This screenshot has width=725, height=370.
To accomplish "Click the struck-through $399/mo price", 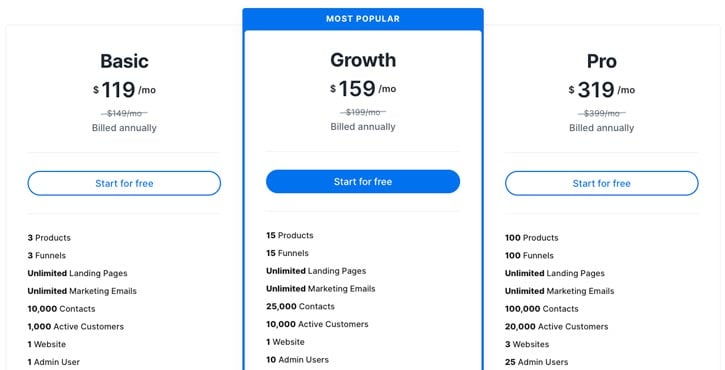I will click(602, 113).
